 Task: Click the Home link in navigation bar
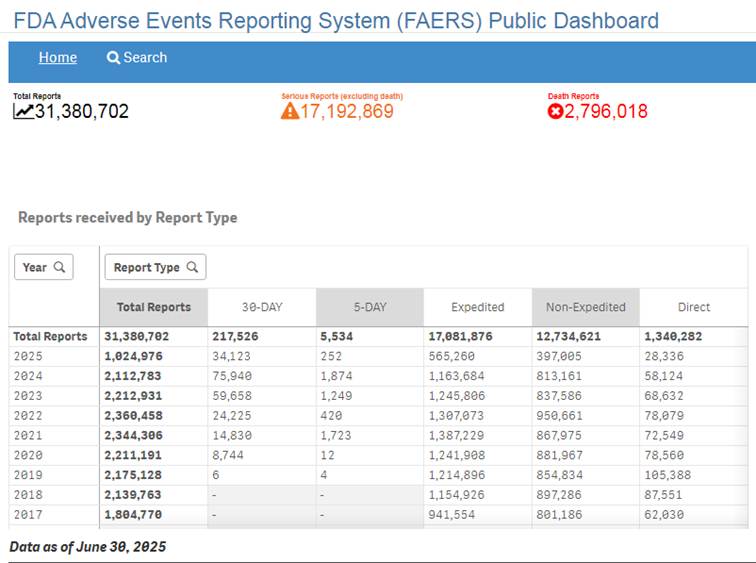click(x=57, y=58)
